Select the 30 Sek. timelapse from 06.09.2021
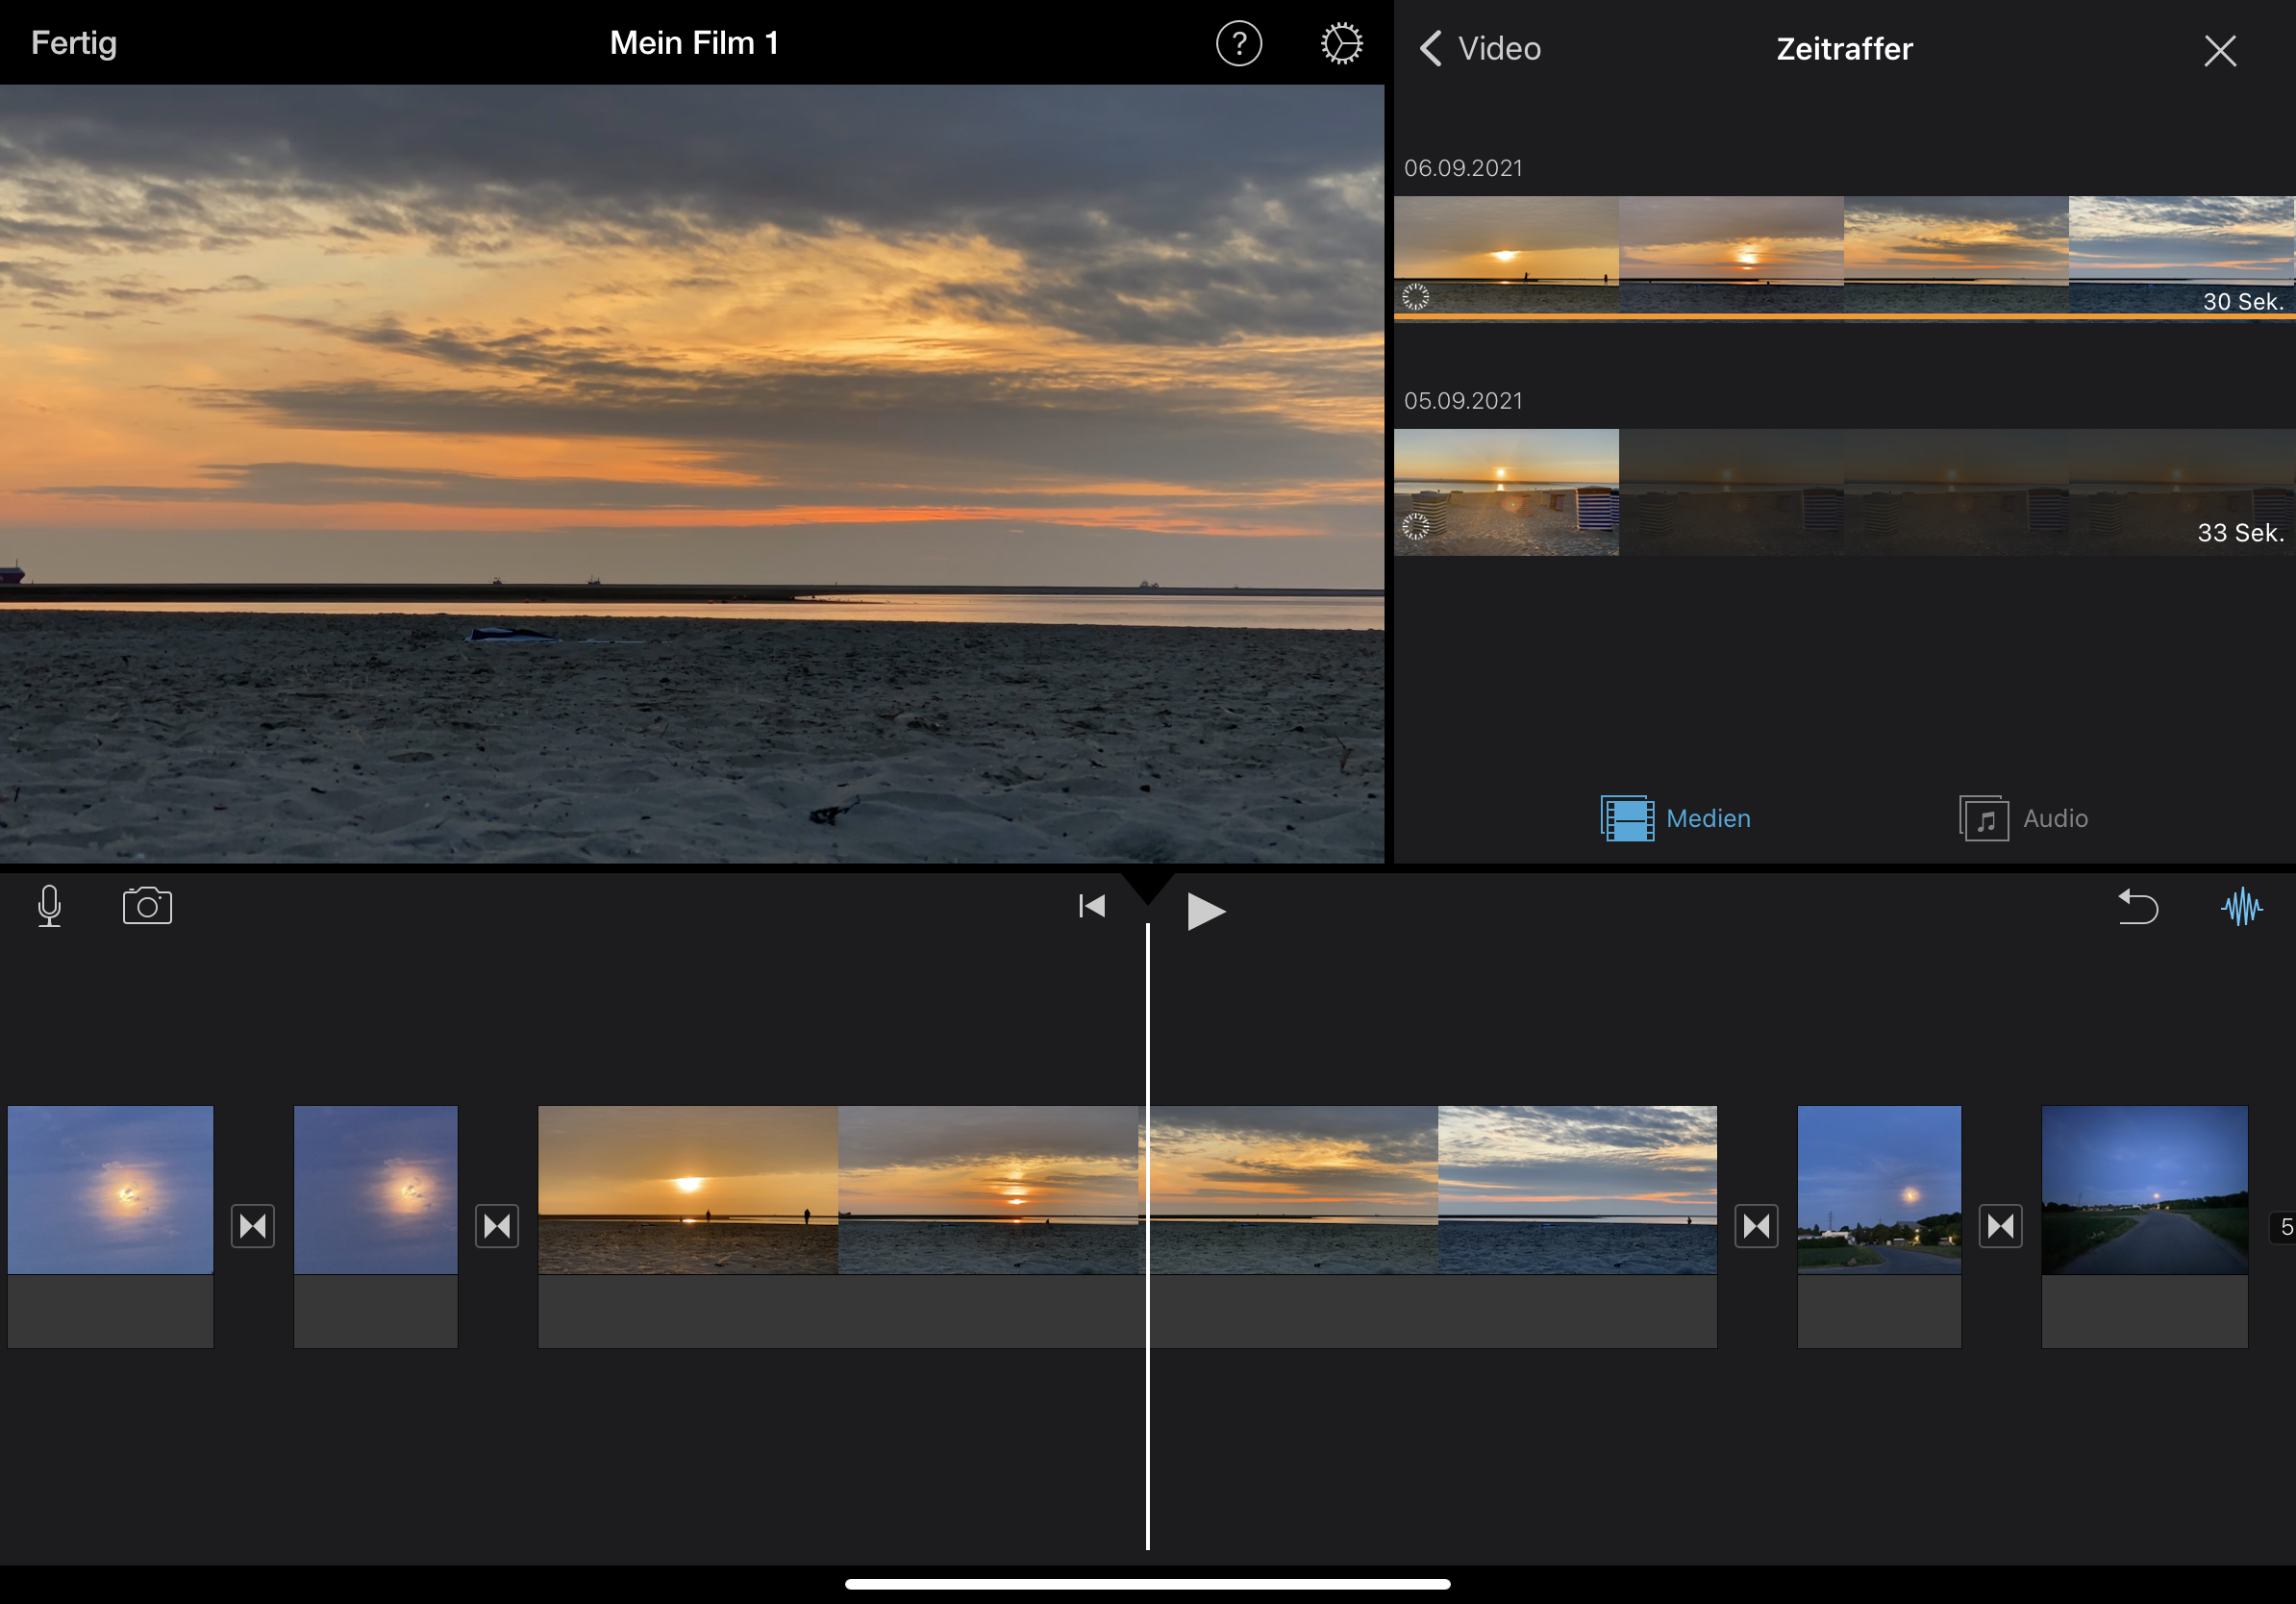Image resolution: width=2296 pixels, height=1604 pixels. click(1843, 255)
